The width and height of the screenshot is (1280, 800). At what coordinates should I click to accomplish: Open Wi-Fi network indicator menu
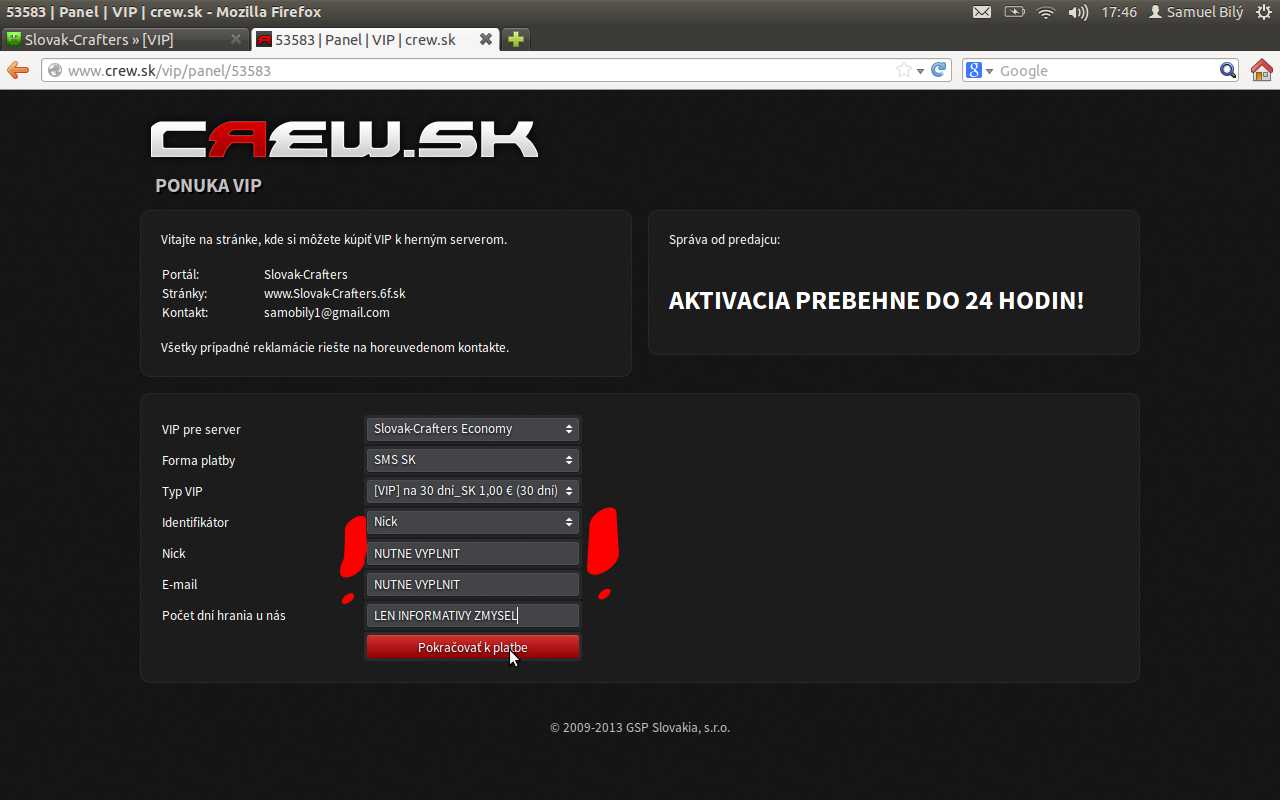click(1046, 12)
